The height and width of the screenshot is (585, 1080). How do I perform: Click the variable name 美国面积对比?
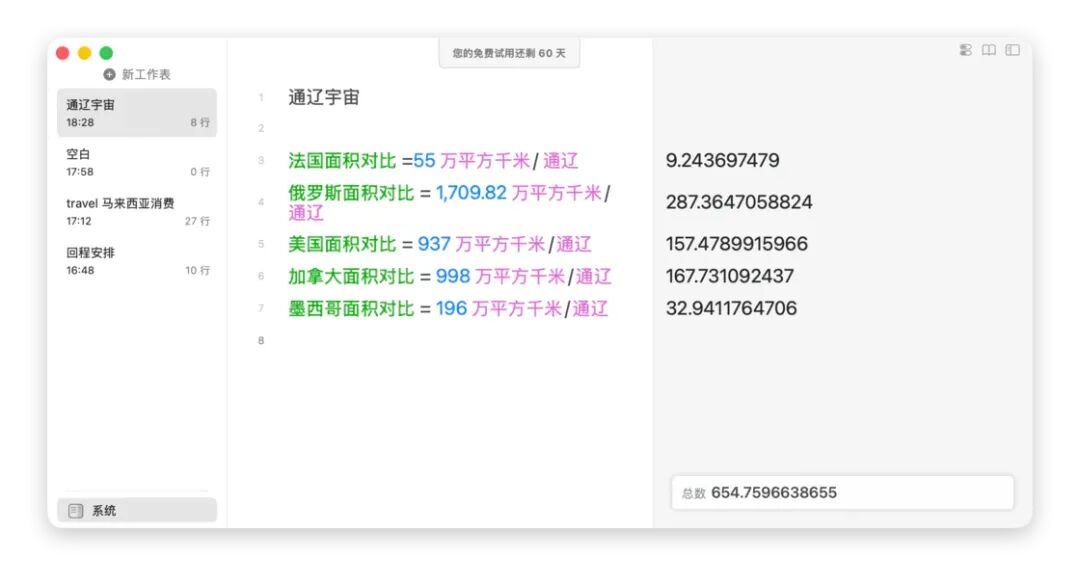(342, 244)
